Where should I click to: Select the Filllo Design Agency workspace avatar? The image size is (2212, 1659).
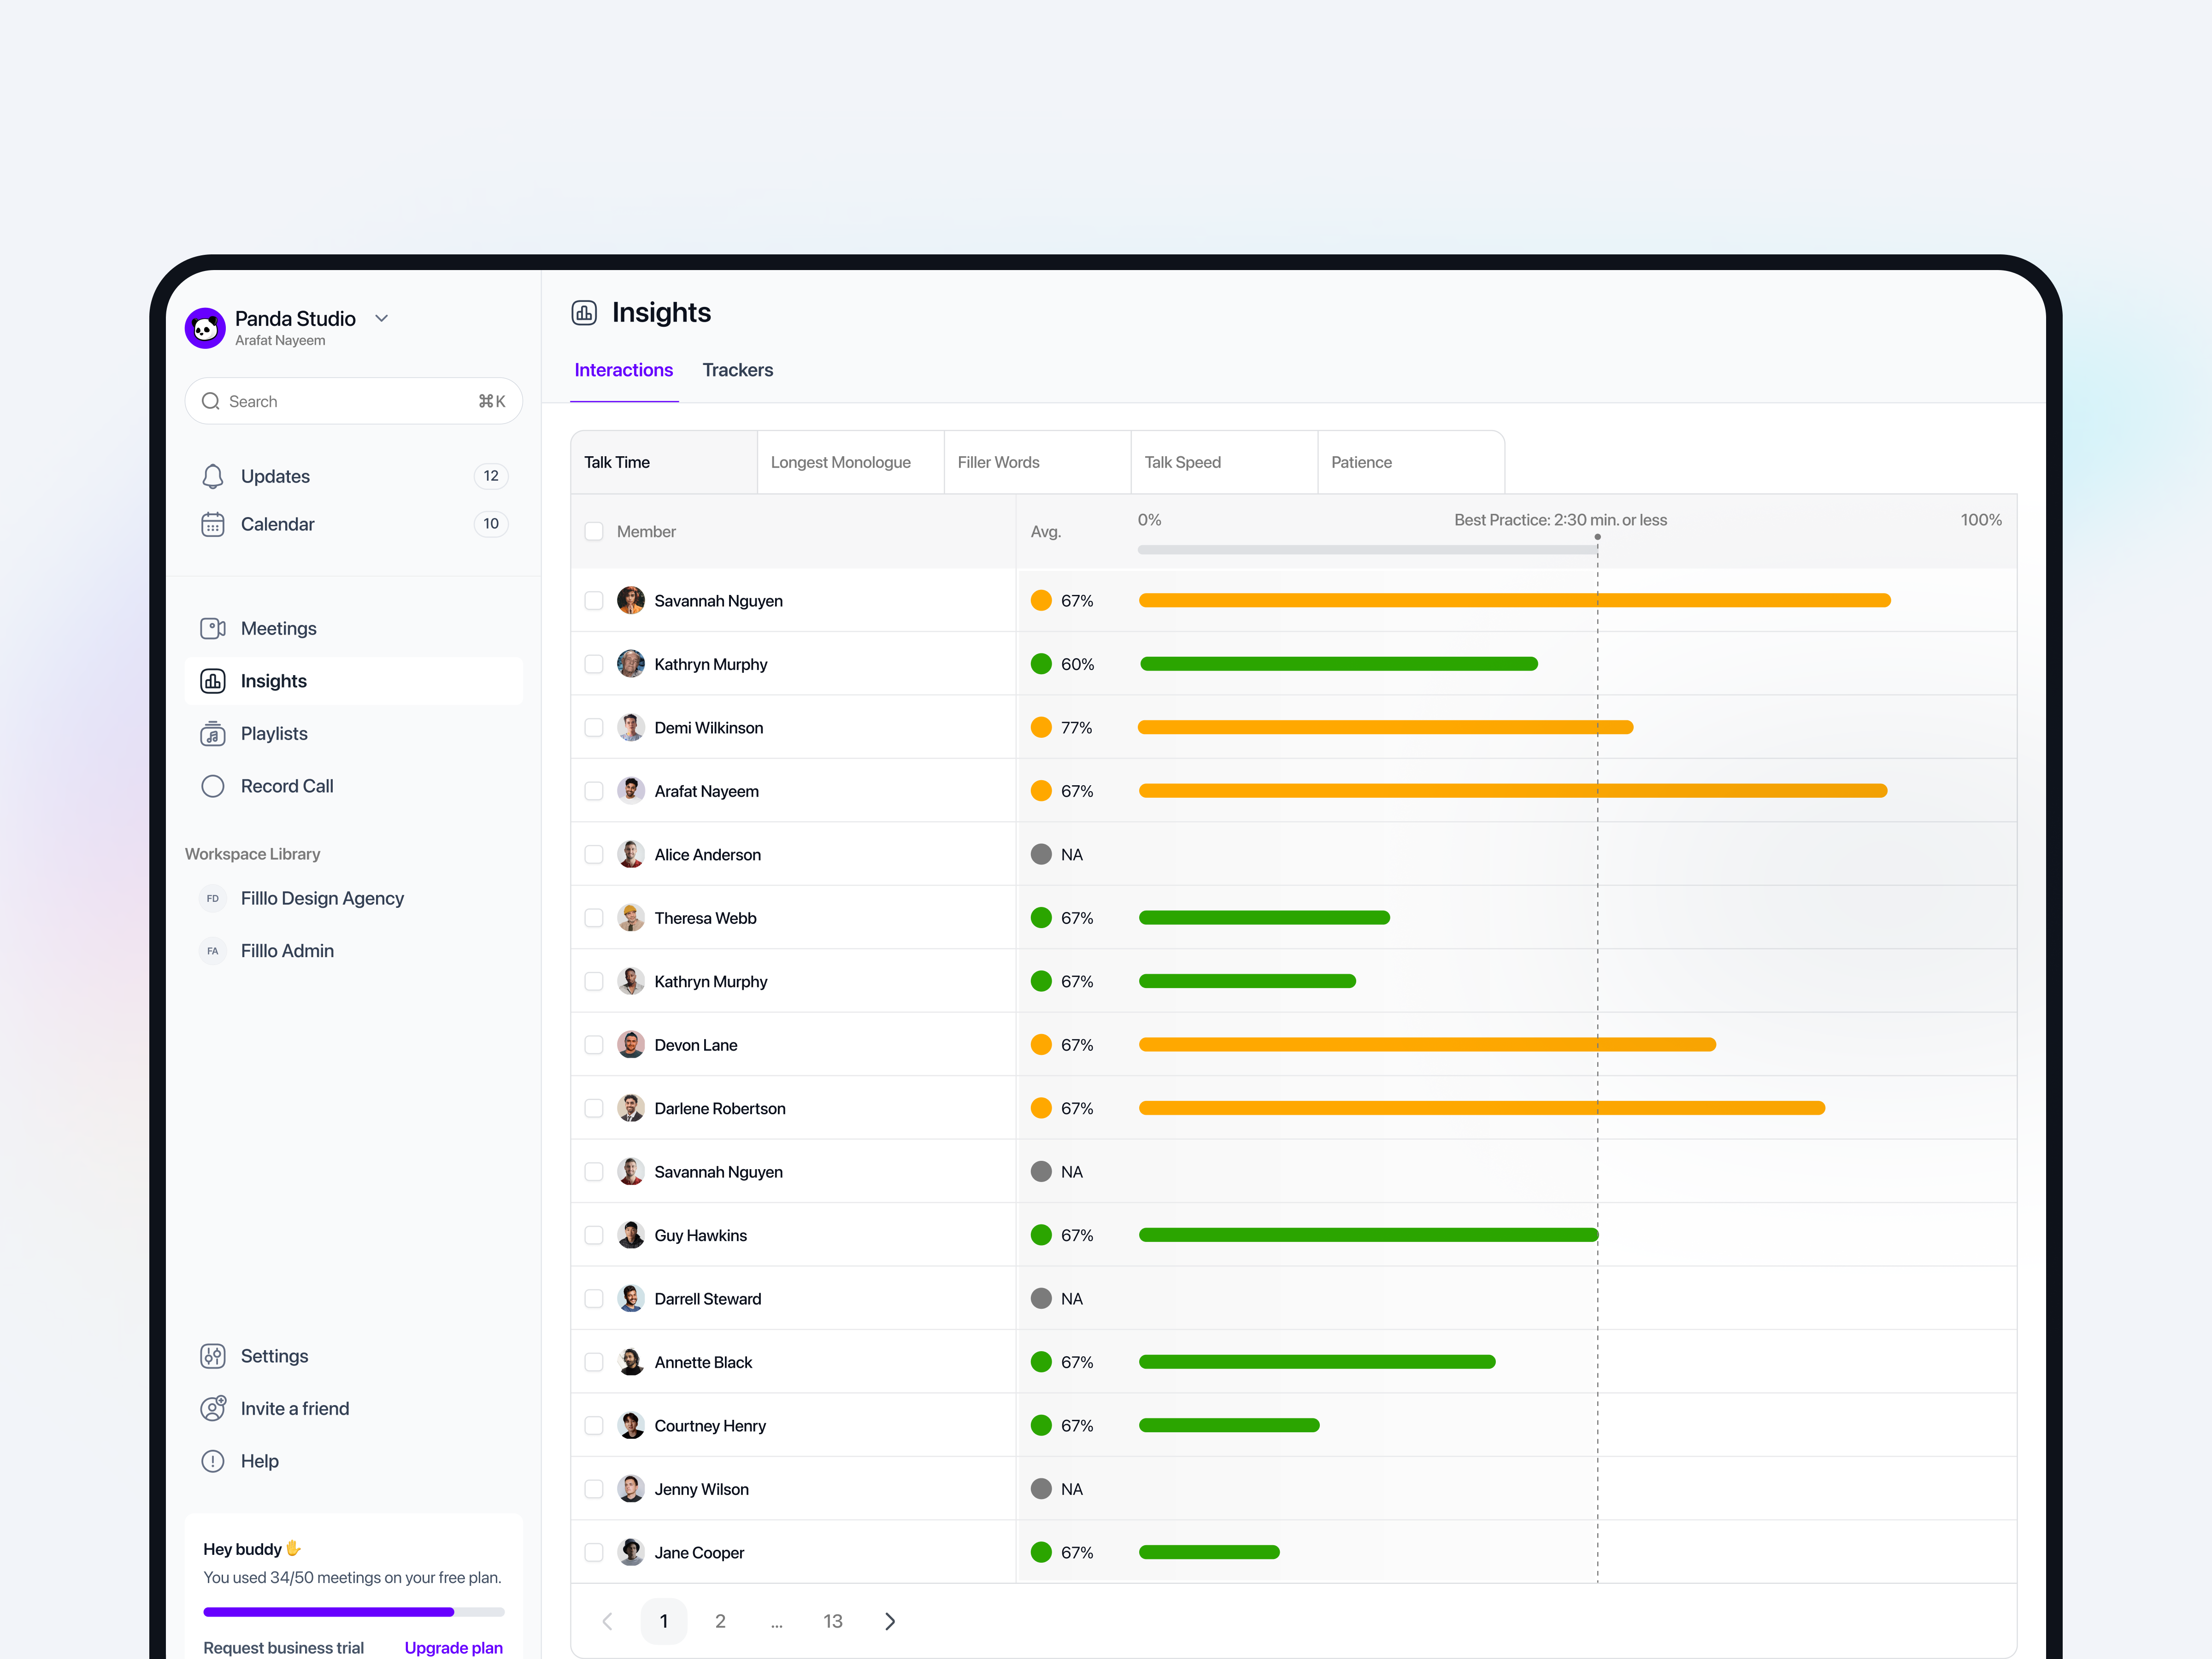coord(212,898)
